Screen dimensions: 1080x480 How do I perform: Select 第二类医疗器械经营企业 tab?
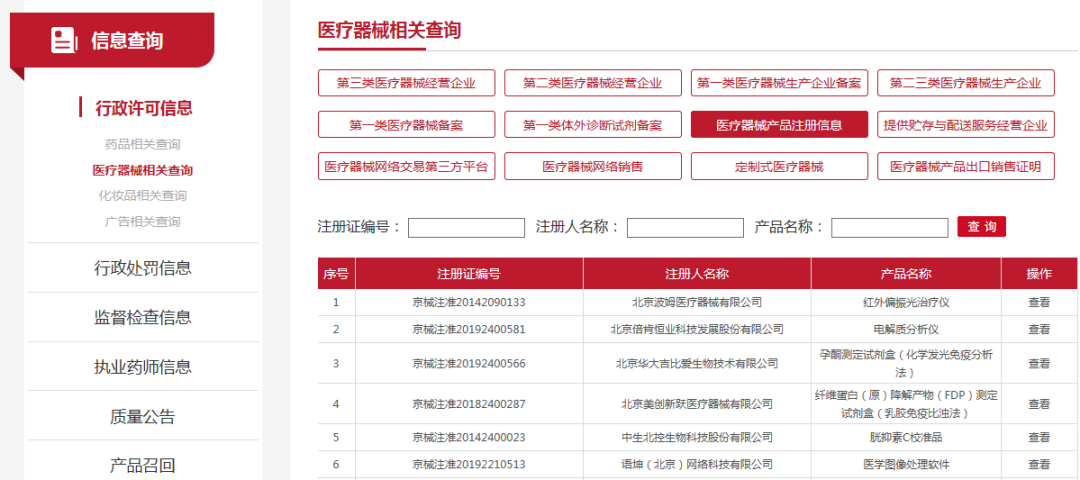[x=592, y=83]
